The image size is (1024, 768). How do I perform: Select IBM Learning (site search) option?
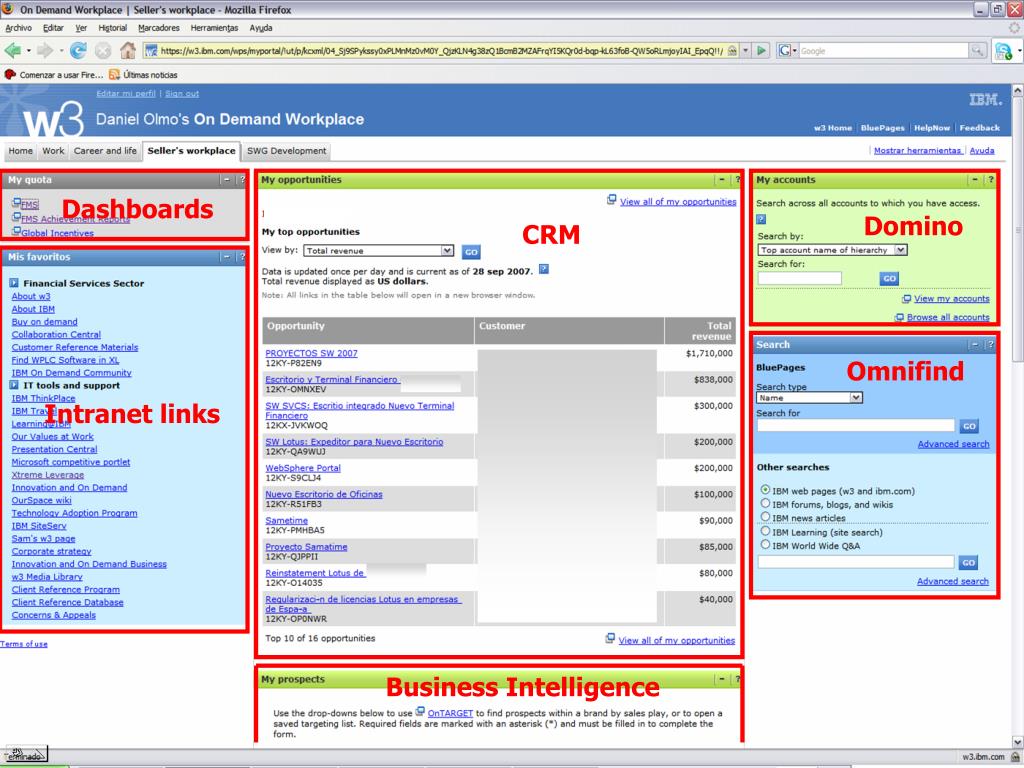coord(765,531)
